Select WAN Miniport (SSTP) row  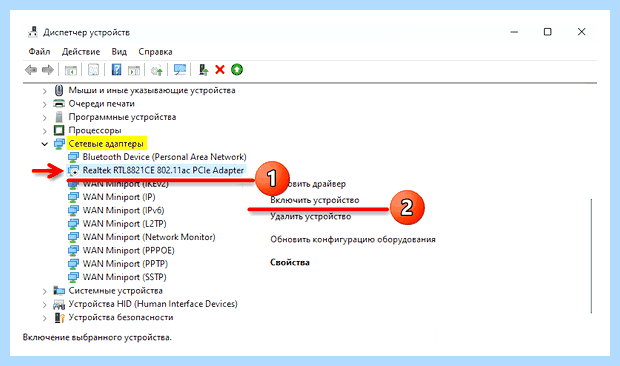pyautogui.click(x=124, y=277)
